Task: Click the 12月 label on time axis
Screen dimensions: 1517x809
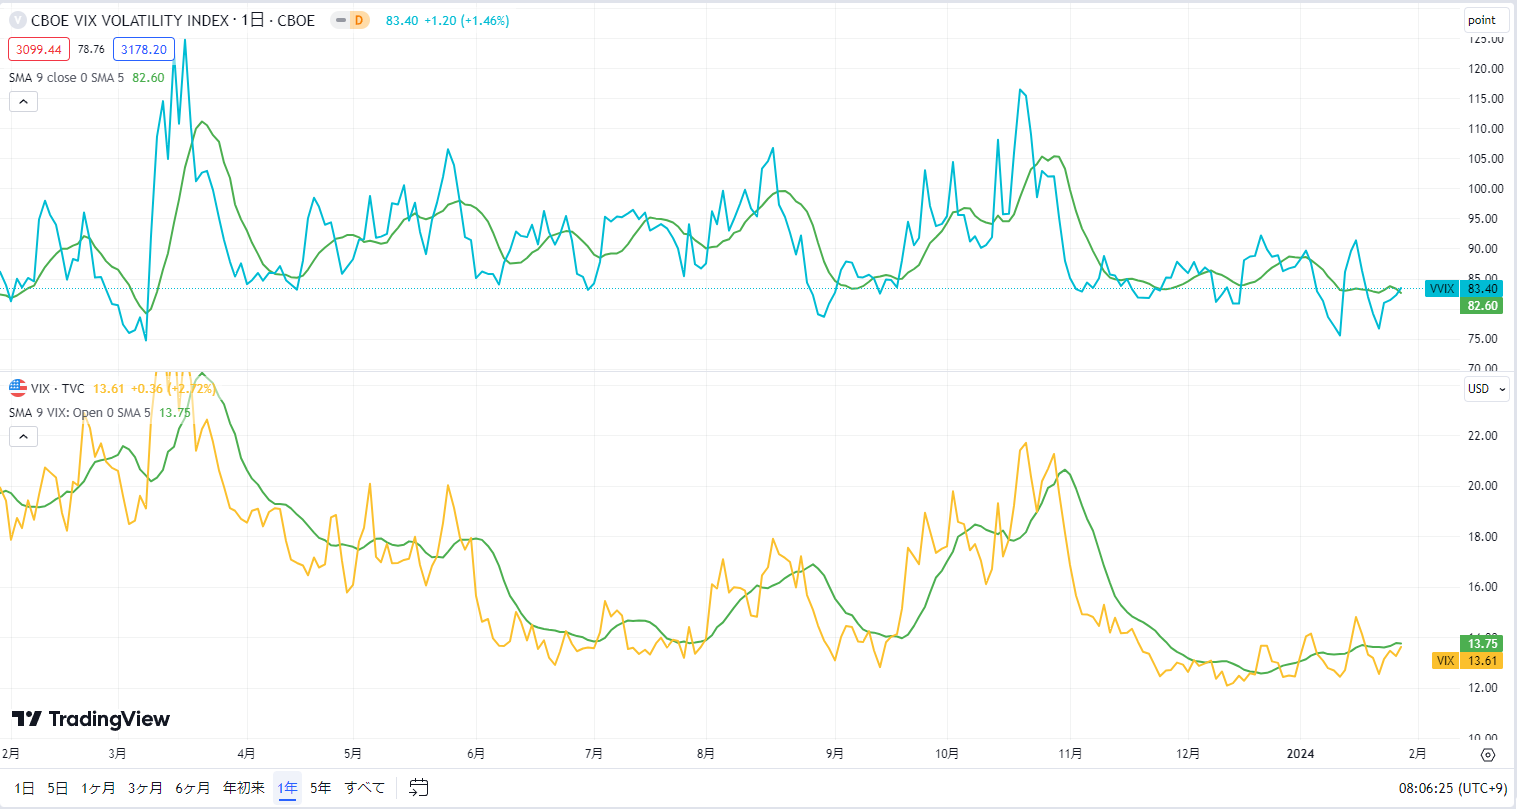Action: [1188, 754]
